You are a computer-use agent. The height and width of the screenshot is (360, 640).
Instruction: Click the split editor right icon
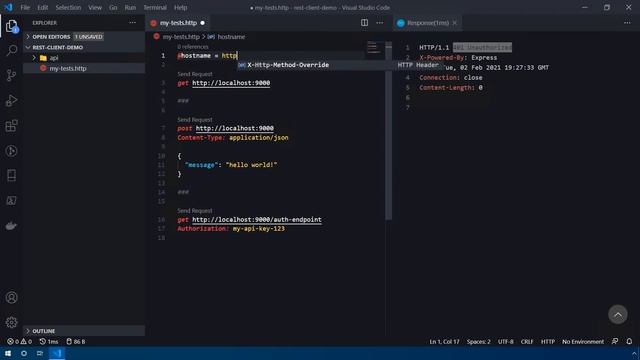coord(364,23)
